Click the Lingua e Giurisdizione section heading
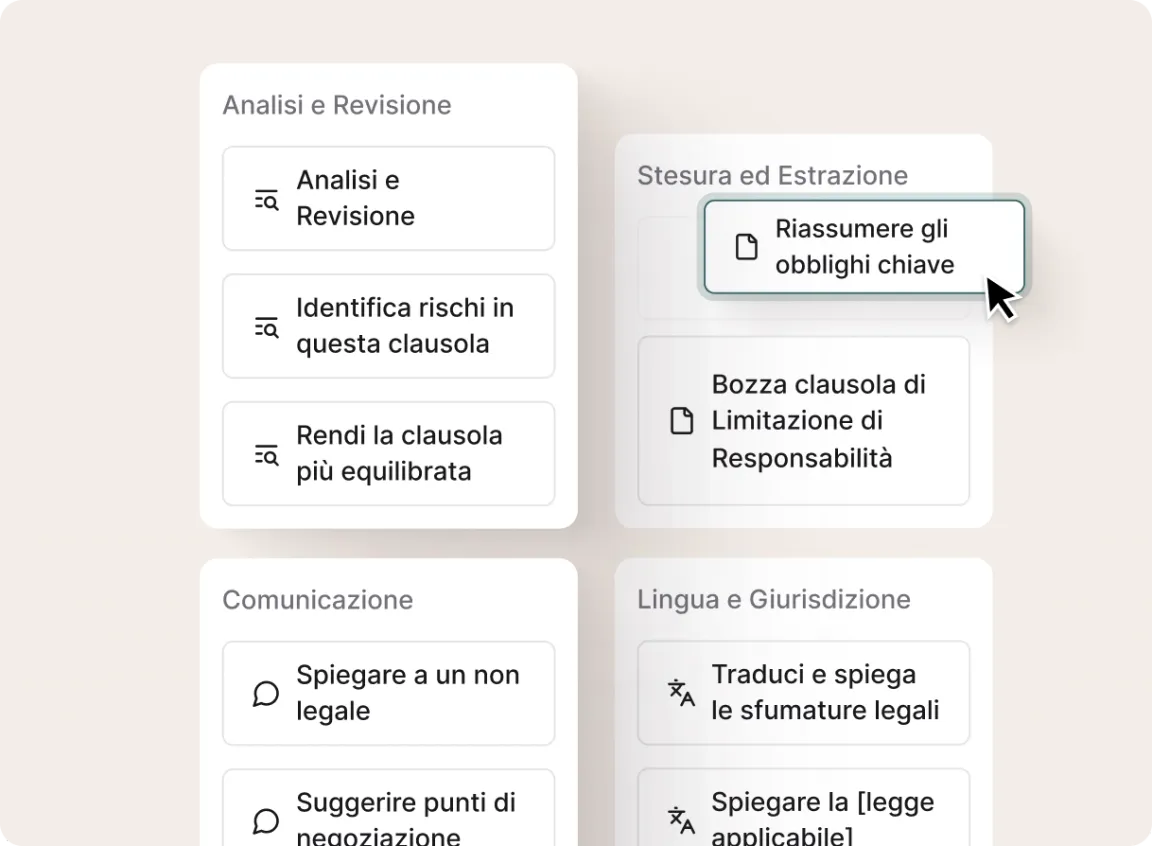 click(773, 599)
